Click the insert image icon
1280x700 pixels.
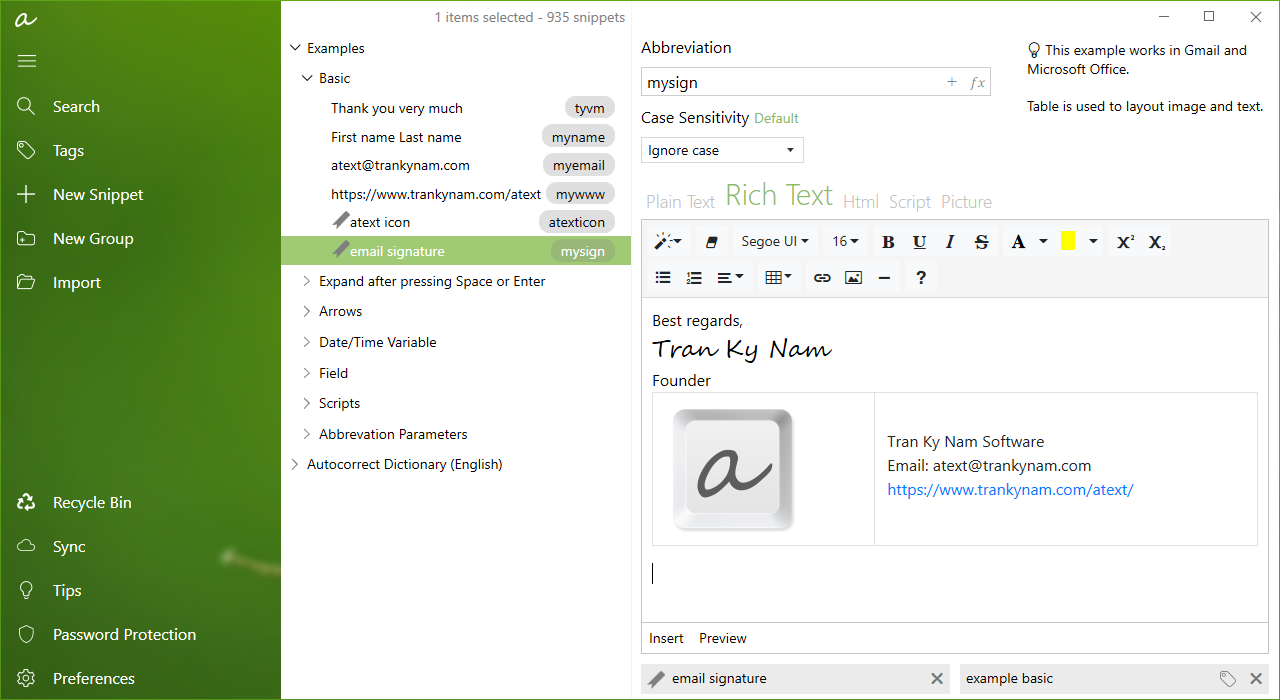point(853,278)
